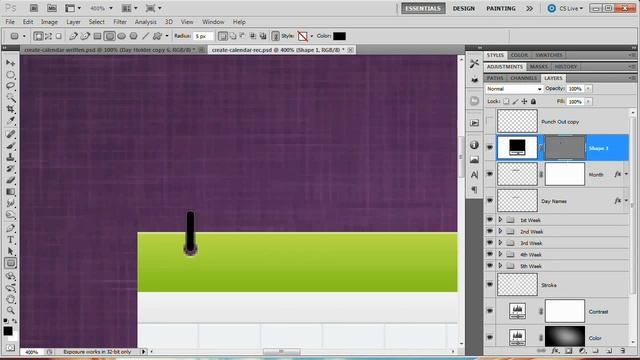The height and width of the screenshot is (360, 640).
Task: Choose the Line shape in options bar
Action: (145, 36)
